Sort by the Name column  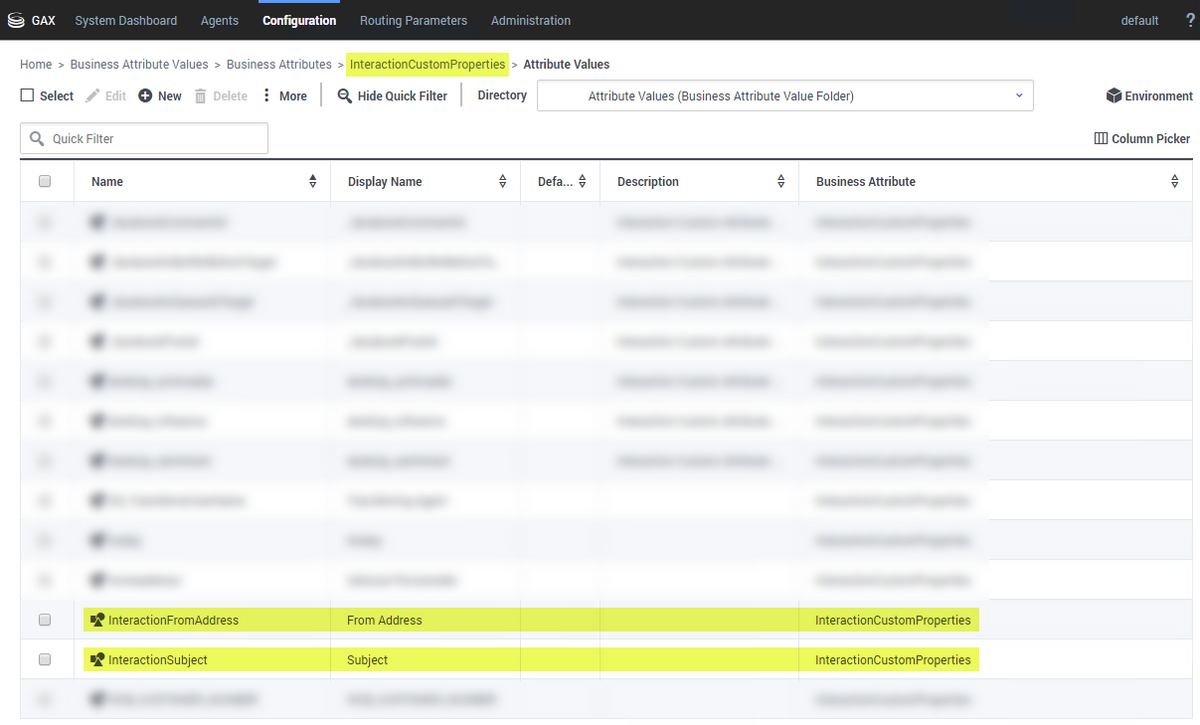click(x=313, y=182)
